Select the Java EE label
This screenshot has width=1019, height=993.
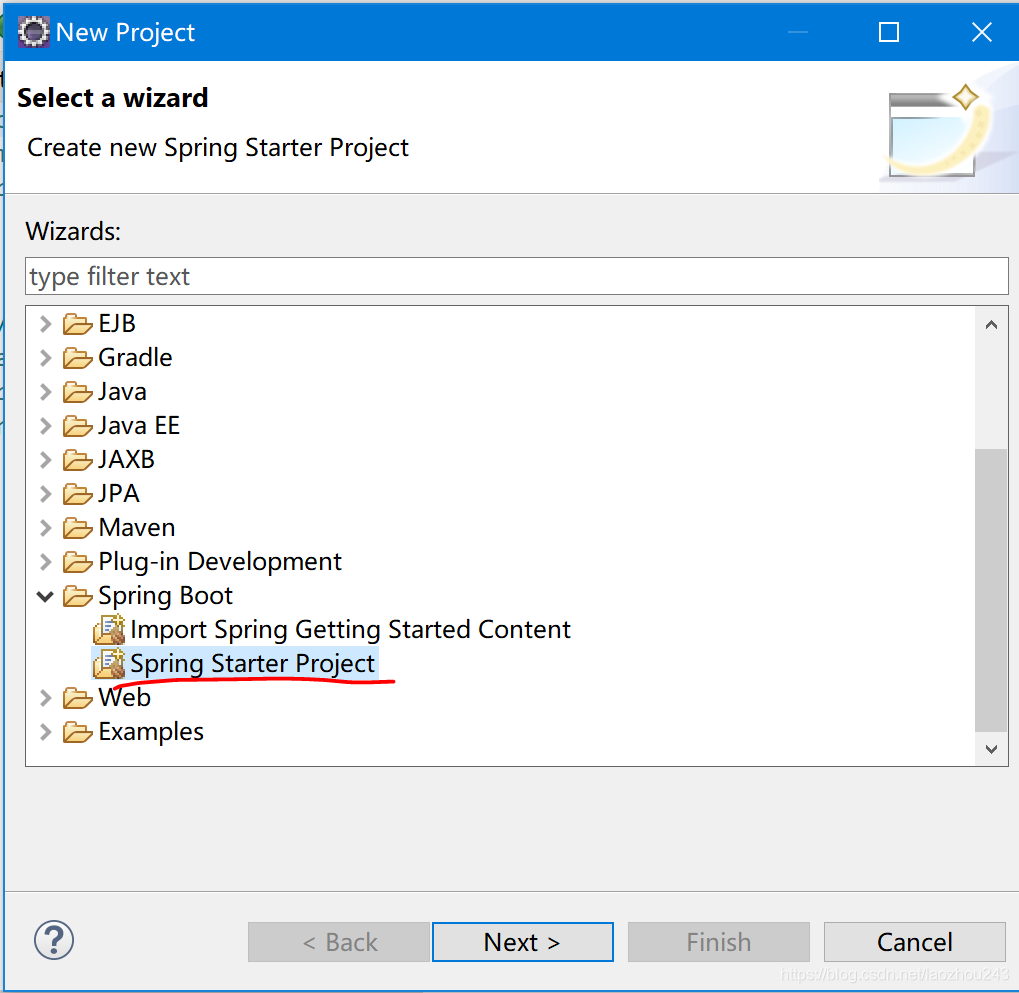[x=139, y=426]
